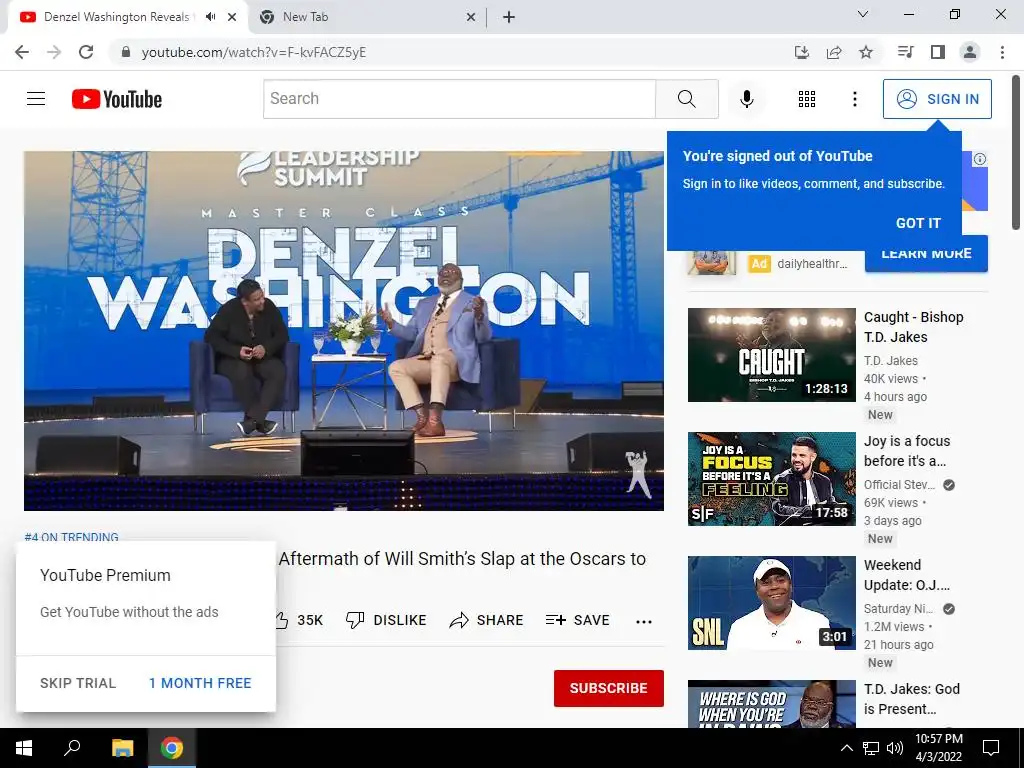Choose 1 MONTH FREE offer
Image resolution: width=1024 pixels, height=768 pixels.
200,682
